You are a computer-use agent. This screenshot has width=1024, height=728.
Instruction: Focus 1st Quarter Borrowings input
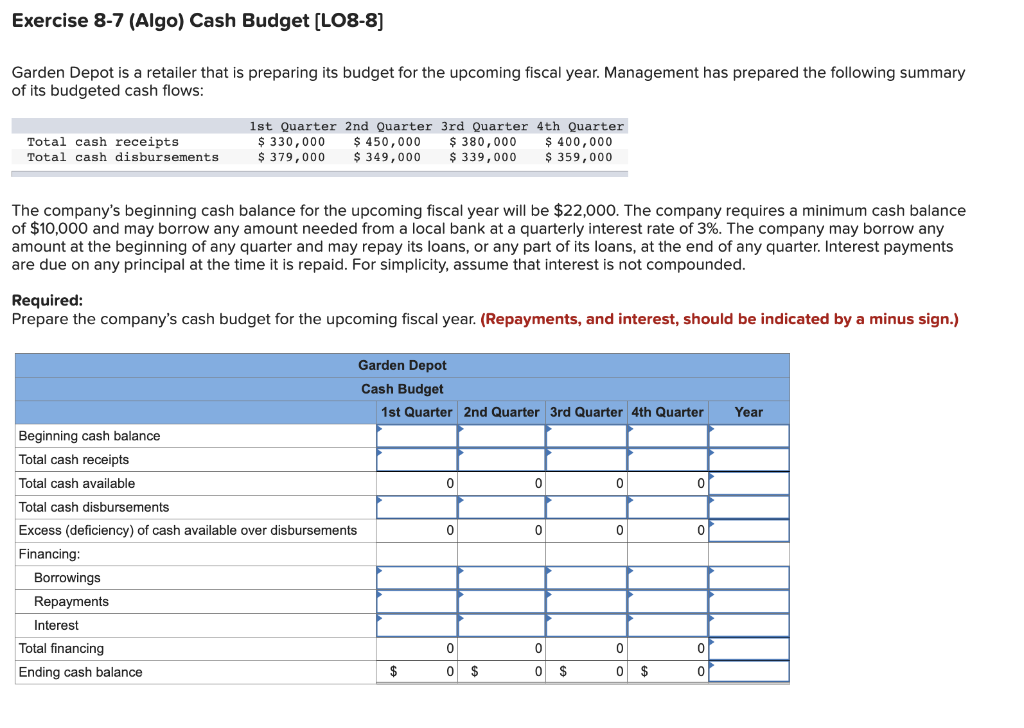point(417,578)
